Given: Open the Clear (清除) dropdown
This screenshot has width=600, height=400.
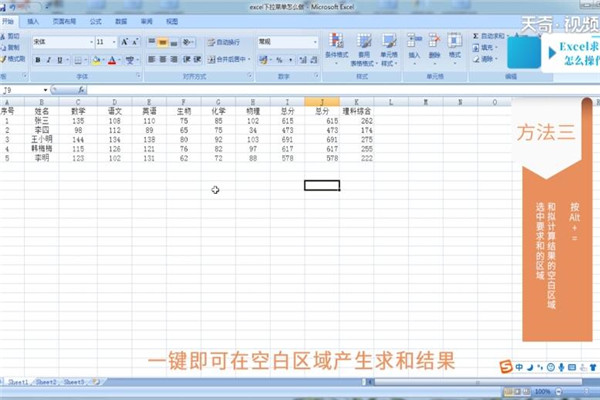Looking at the screenshot, I should coord(485,59).
